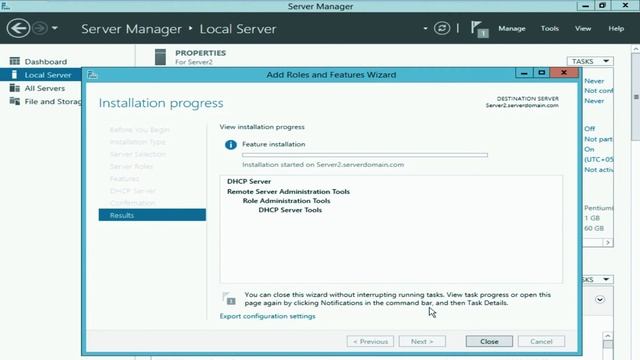
Task: Go back with the Server Manager back arrow
Action: coord(18,28)
